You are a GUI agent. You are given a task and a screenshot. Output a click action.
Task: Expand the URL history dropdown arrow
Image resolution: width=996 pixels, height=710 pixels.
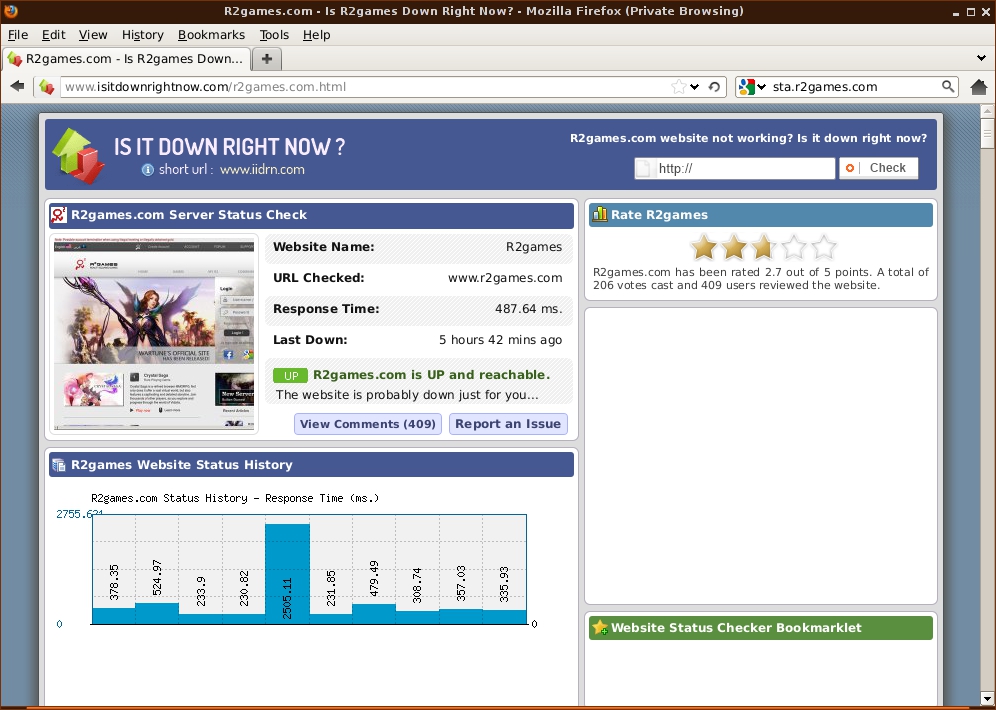click(x=696, y=87)
